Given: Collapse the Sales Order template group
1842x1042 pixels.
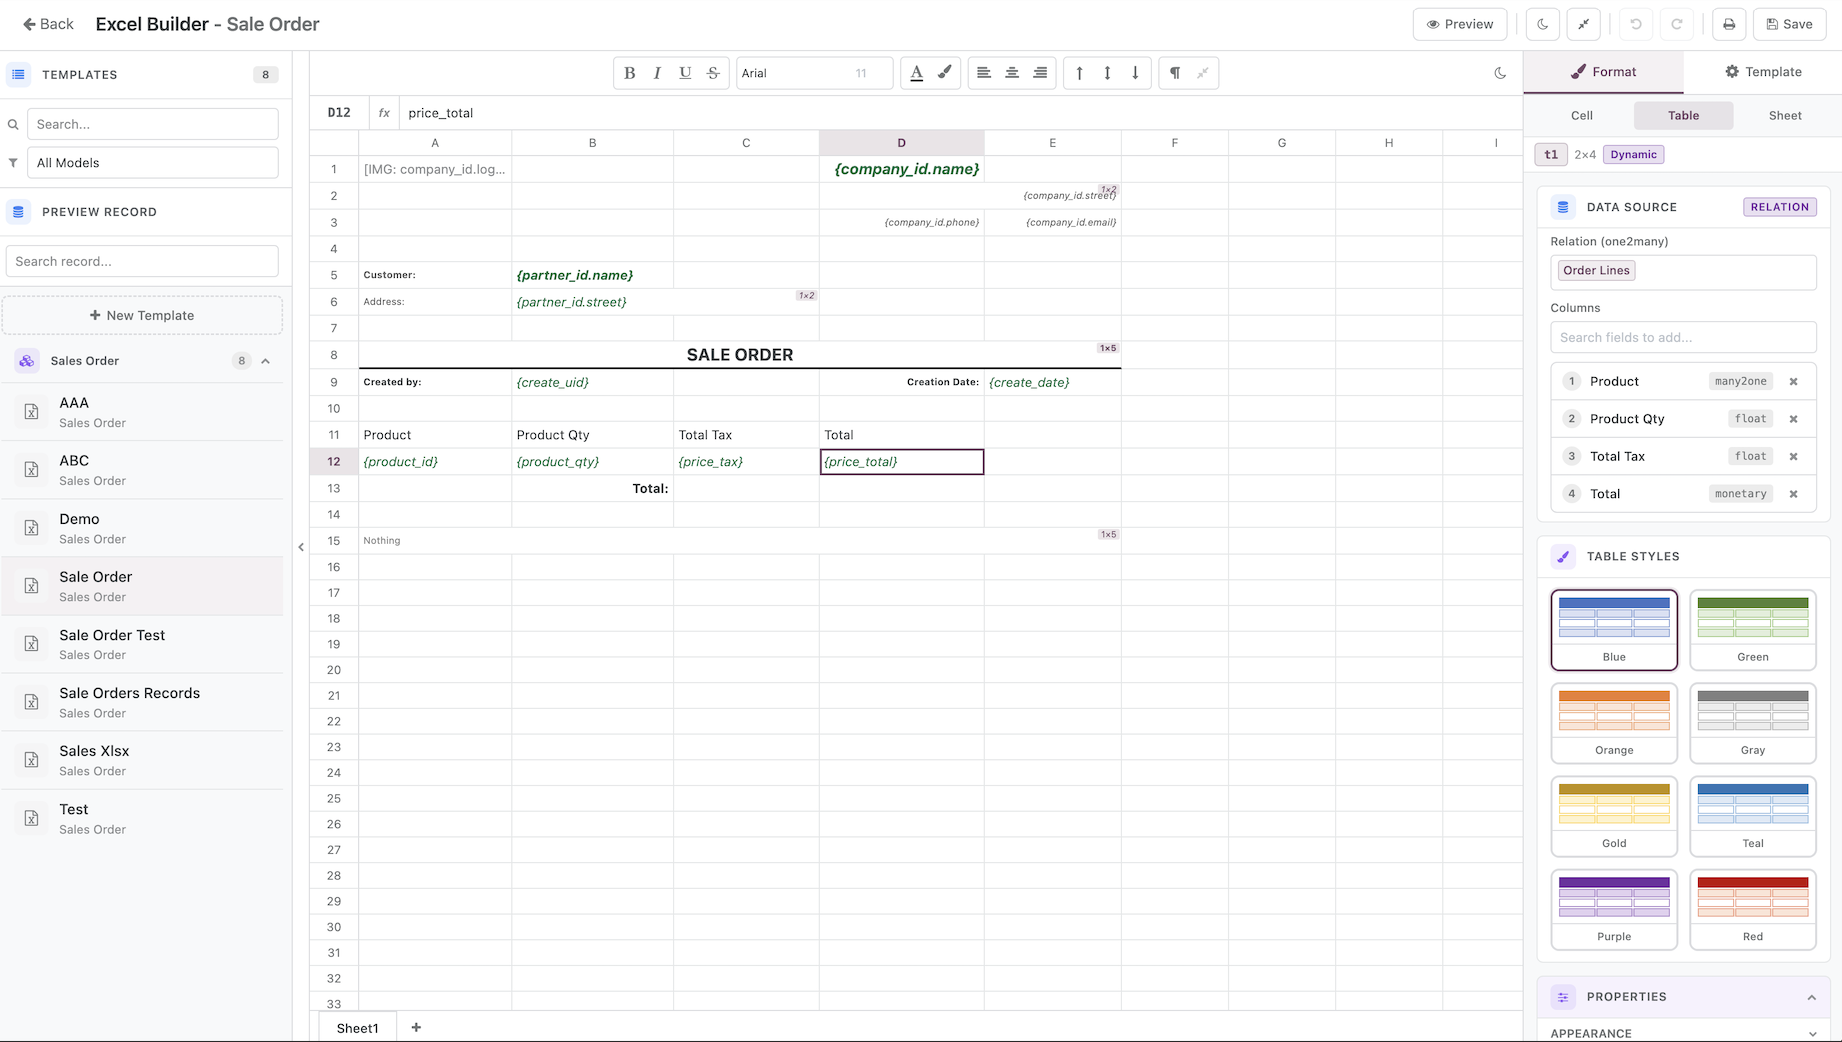Looking at the screenshot, I should (x=265, y=361).
